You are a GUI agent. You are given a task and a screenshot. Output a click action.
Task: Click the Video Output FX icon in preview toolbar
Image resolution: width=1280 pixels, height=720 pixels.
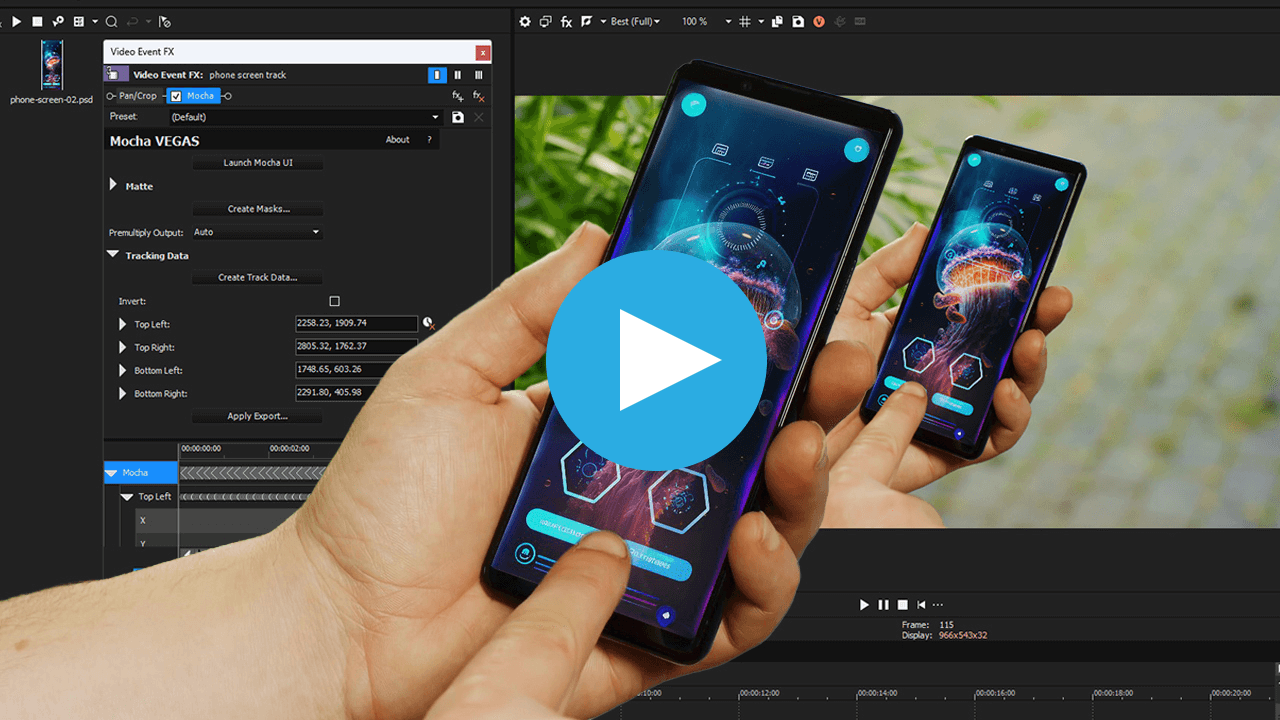point(566,21)
